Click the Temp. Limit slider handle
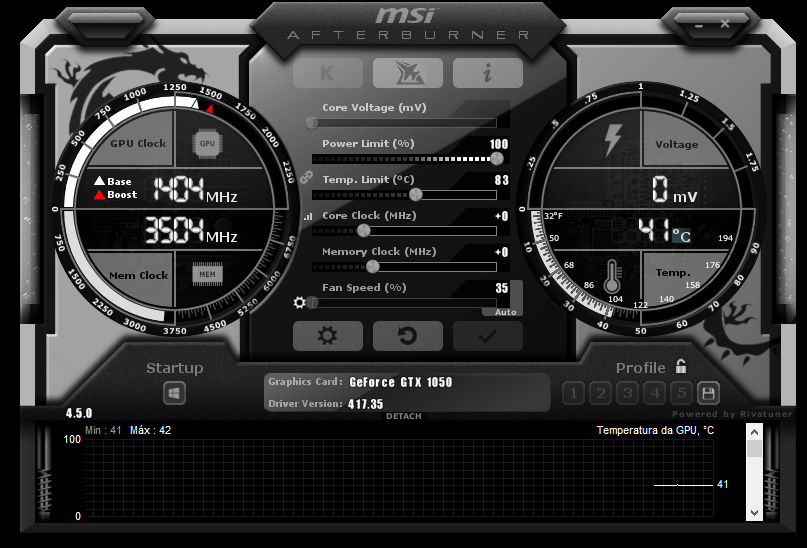807x548 pixels. tap(416, 195)
